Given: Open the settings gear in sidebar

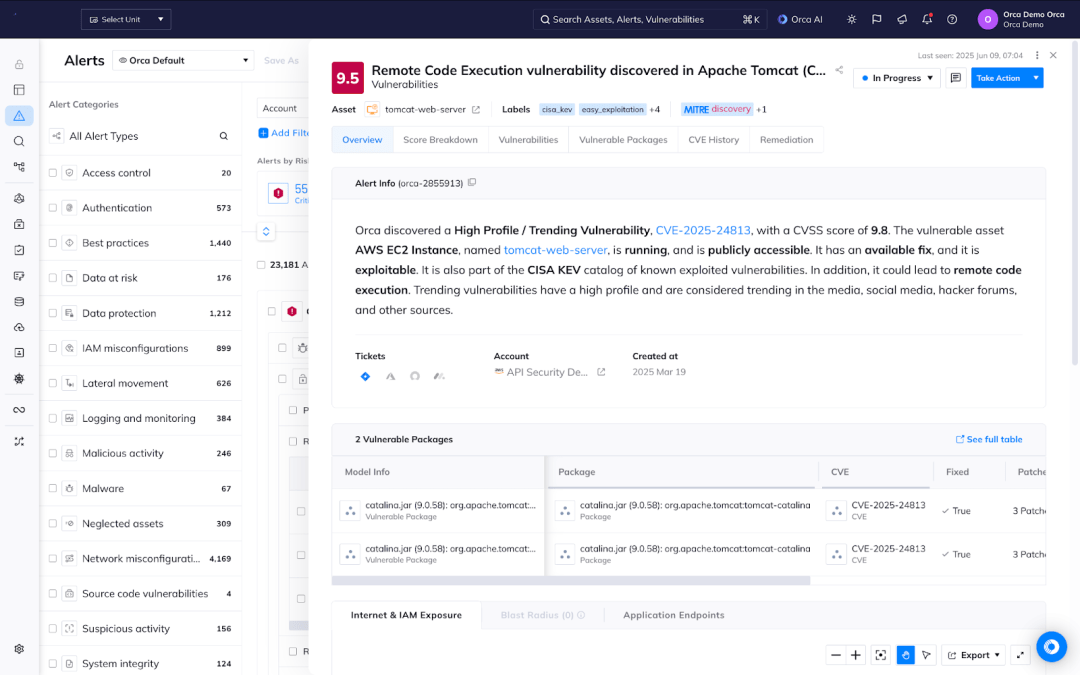Looking at the screenshot, I should 19,649.
